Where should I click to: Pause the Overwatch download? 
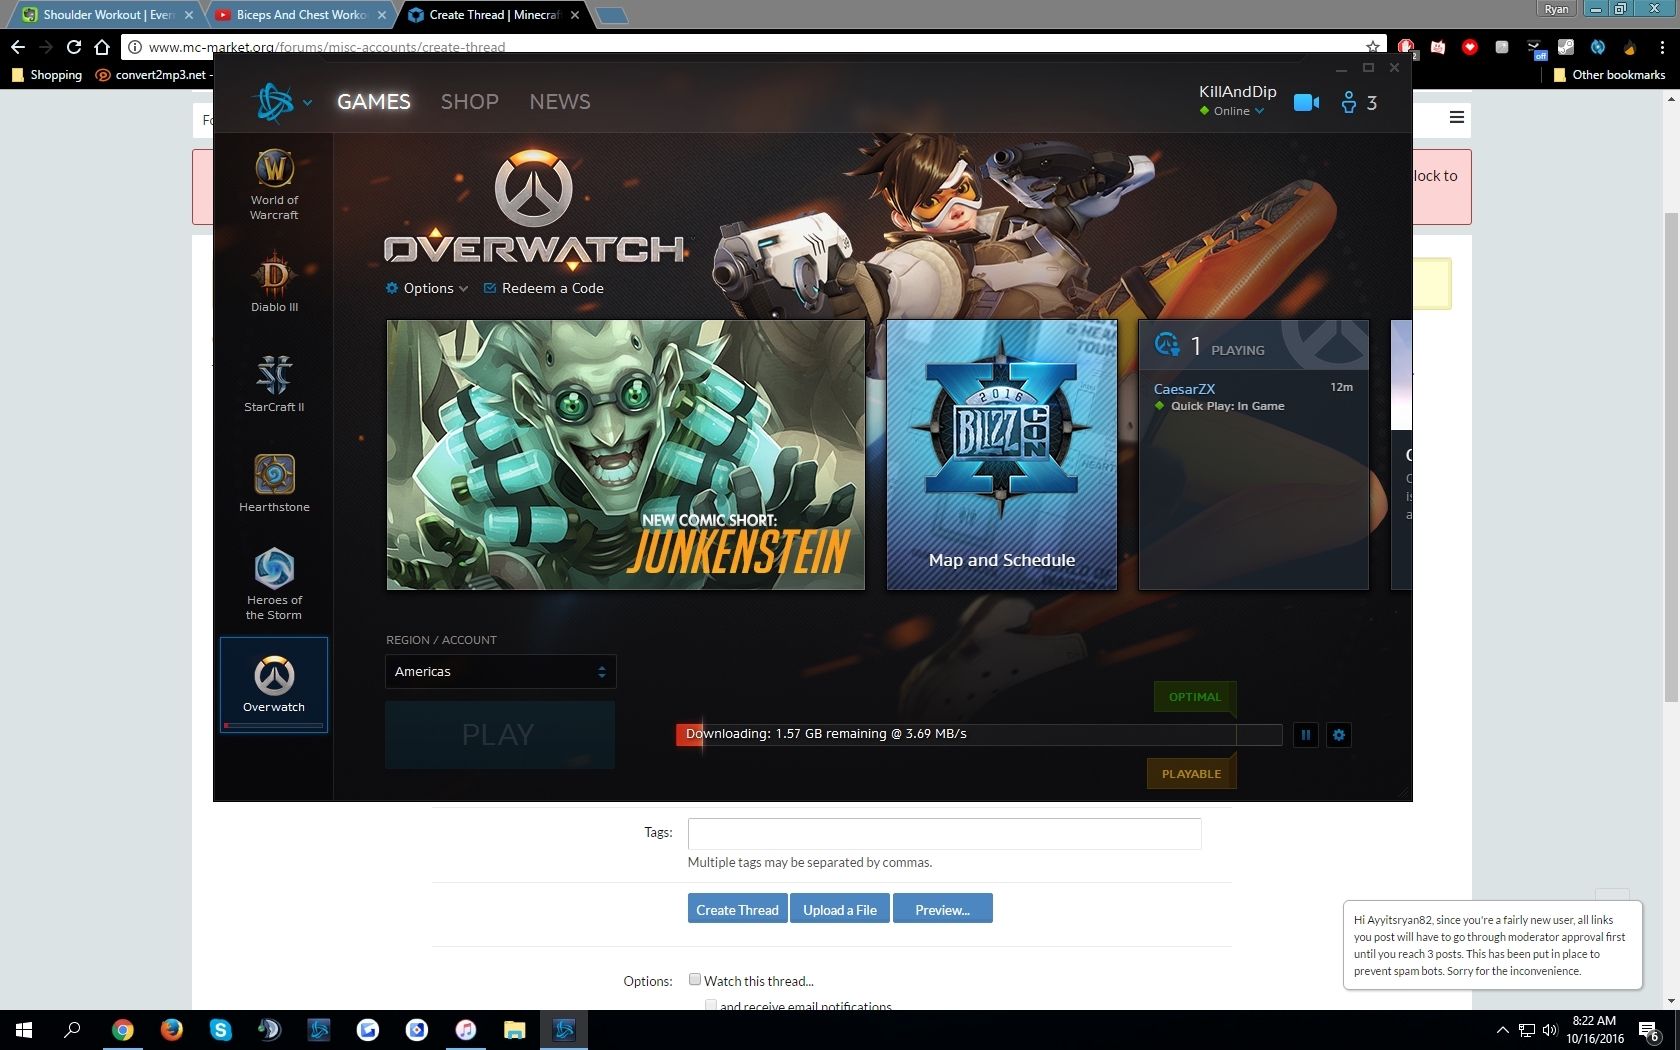pyautogui.click(x=1306, y=735)
